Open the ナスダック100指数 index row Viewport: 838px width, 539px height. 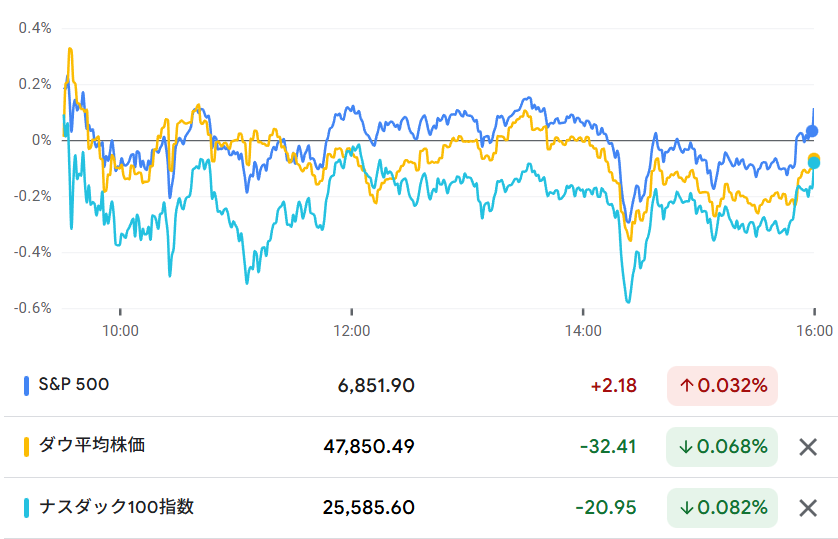[x=115, y=508]
